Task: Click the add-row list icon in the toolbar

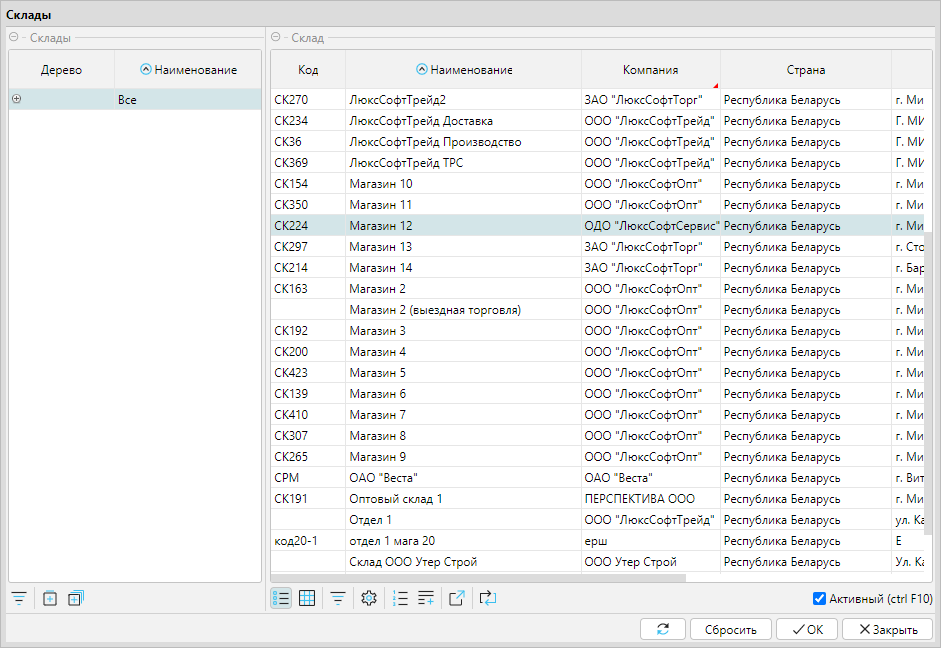Action: pos(426,598)
